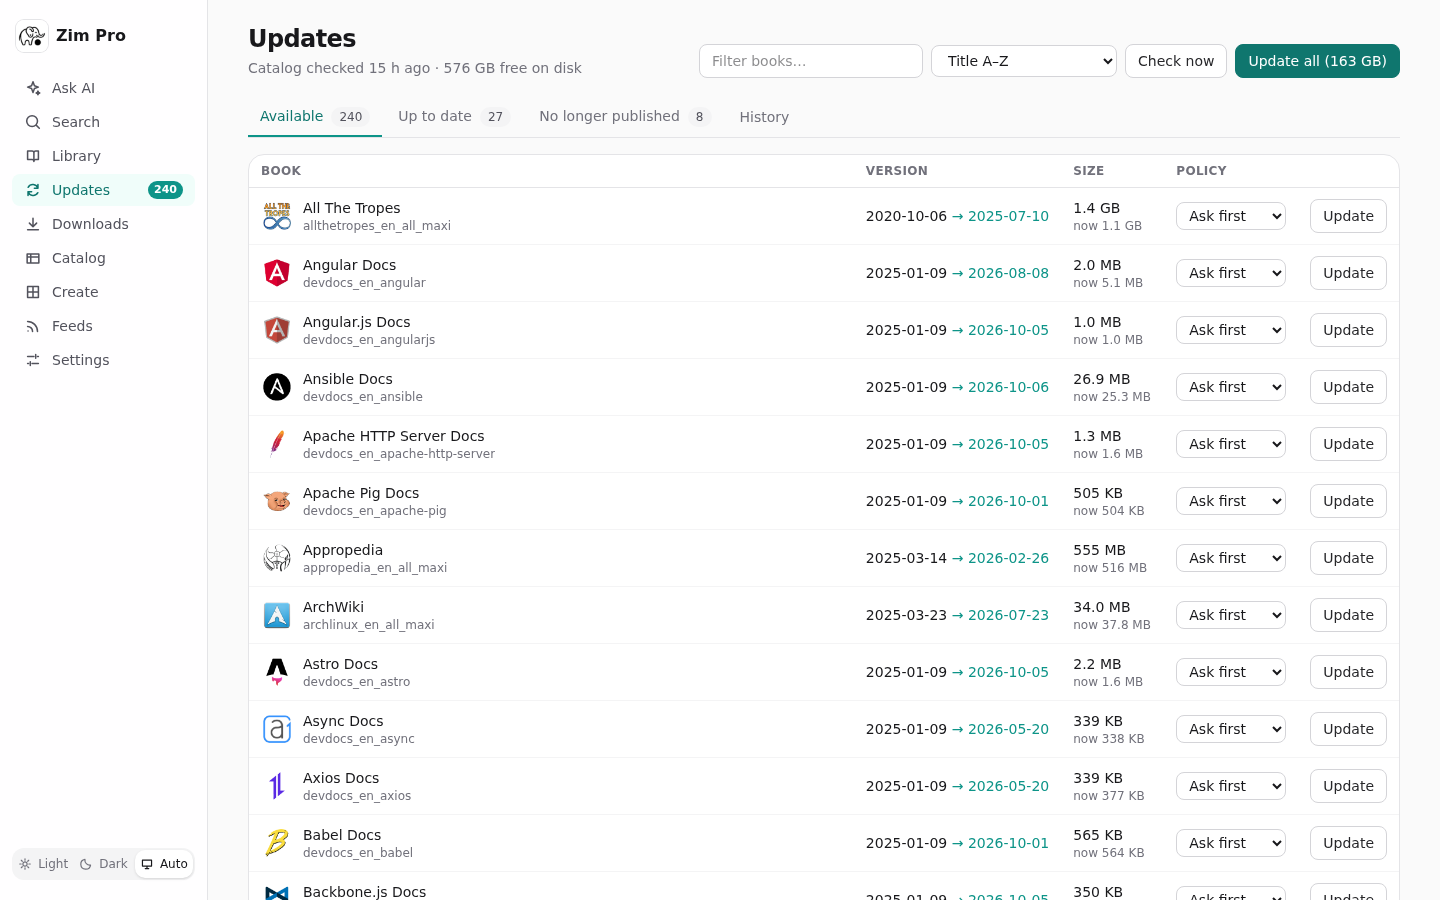
Task: Select the Auto theme option
Action: pyautogui.click(x=164, y=864)
